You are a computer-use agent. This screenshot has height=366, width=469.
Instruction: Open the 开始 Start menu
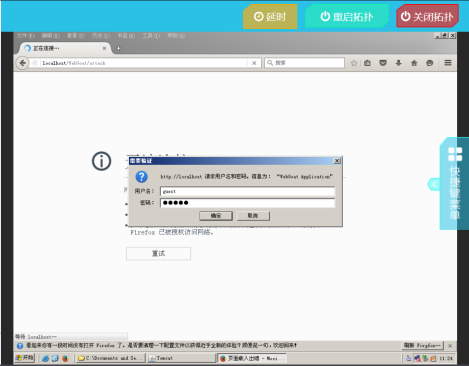pyautogui.click(x=24, y=358)
